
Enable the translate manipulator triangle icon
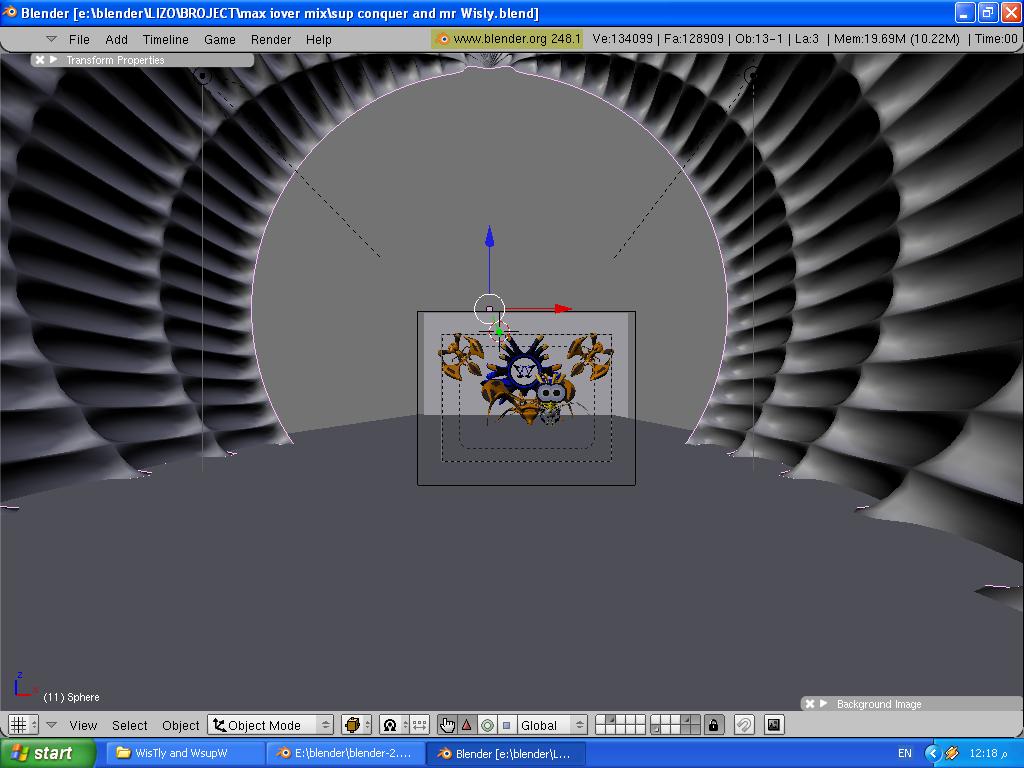point(467,725)
